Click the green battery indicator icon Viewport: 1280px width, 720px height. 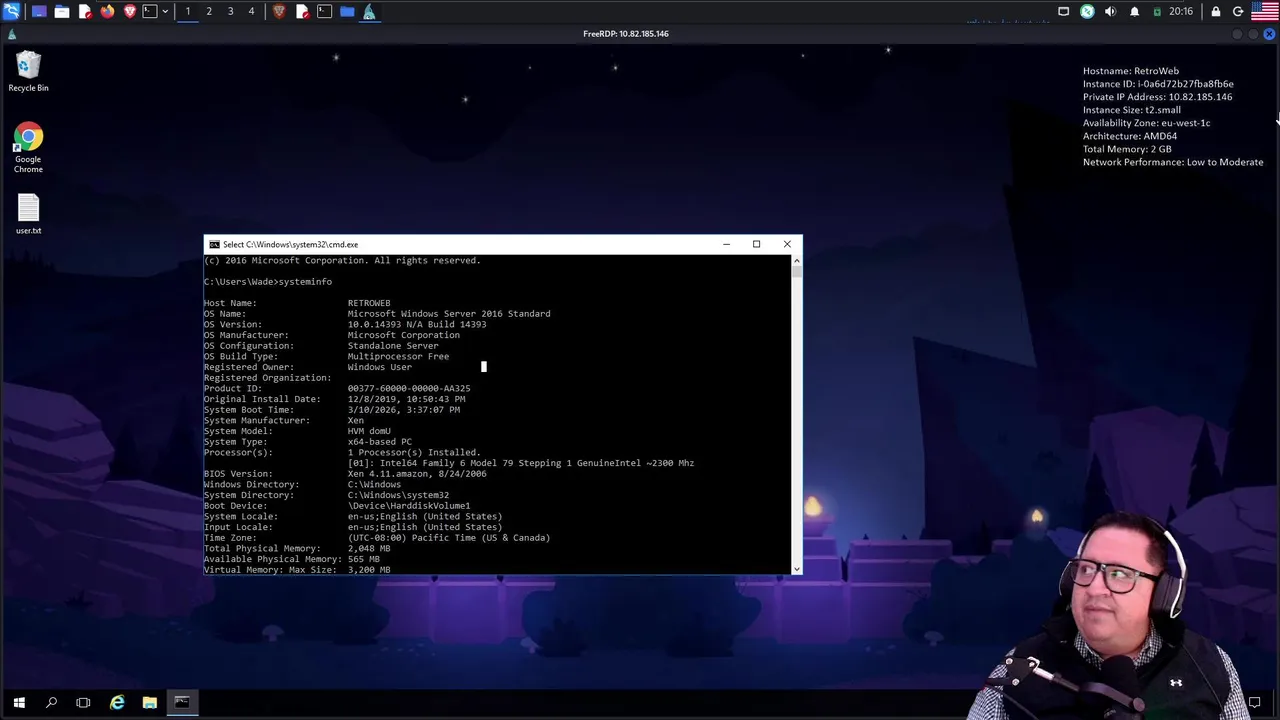coord(1157,11)
